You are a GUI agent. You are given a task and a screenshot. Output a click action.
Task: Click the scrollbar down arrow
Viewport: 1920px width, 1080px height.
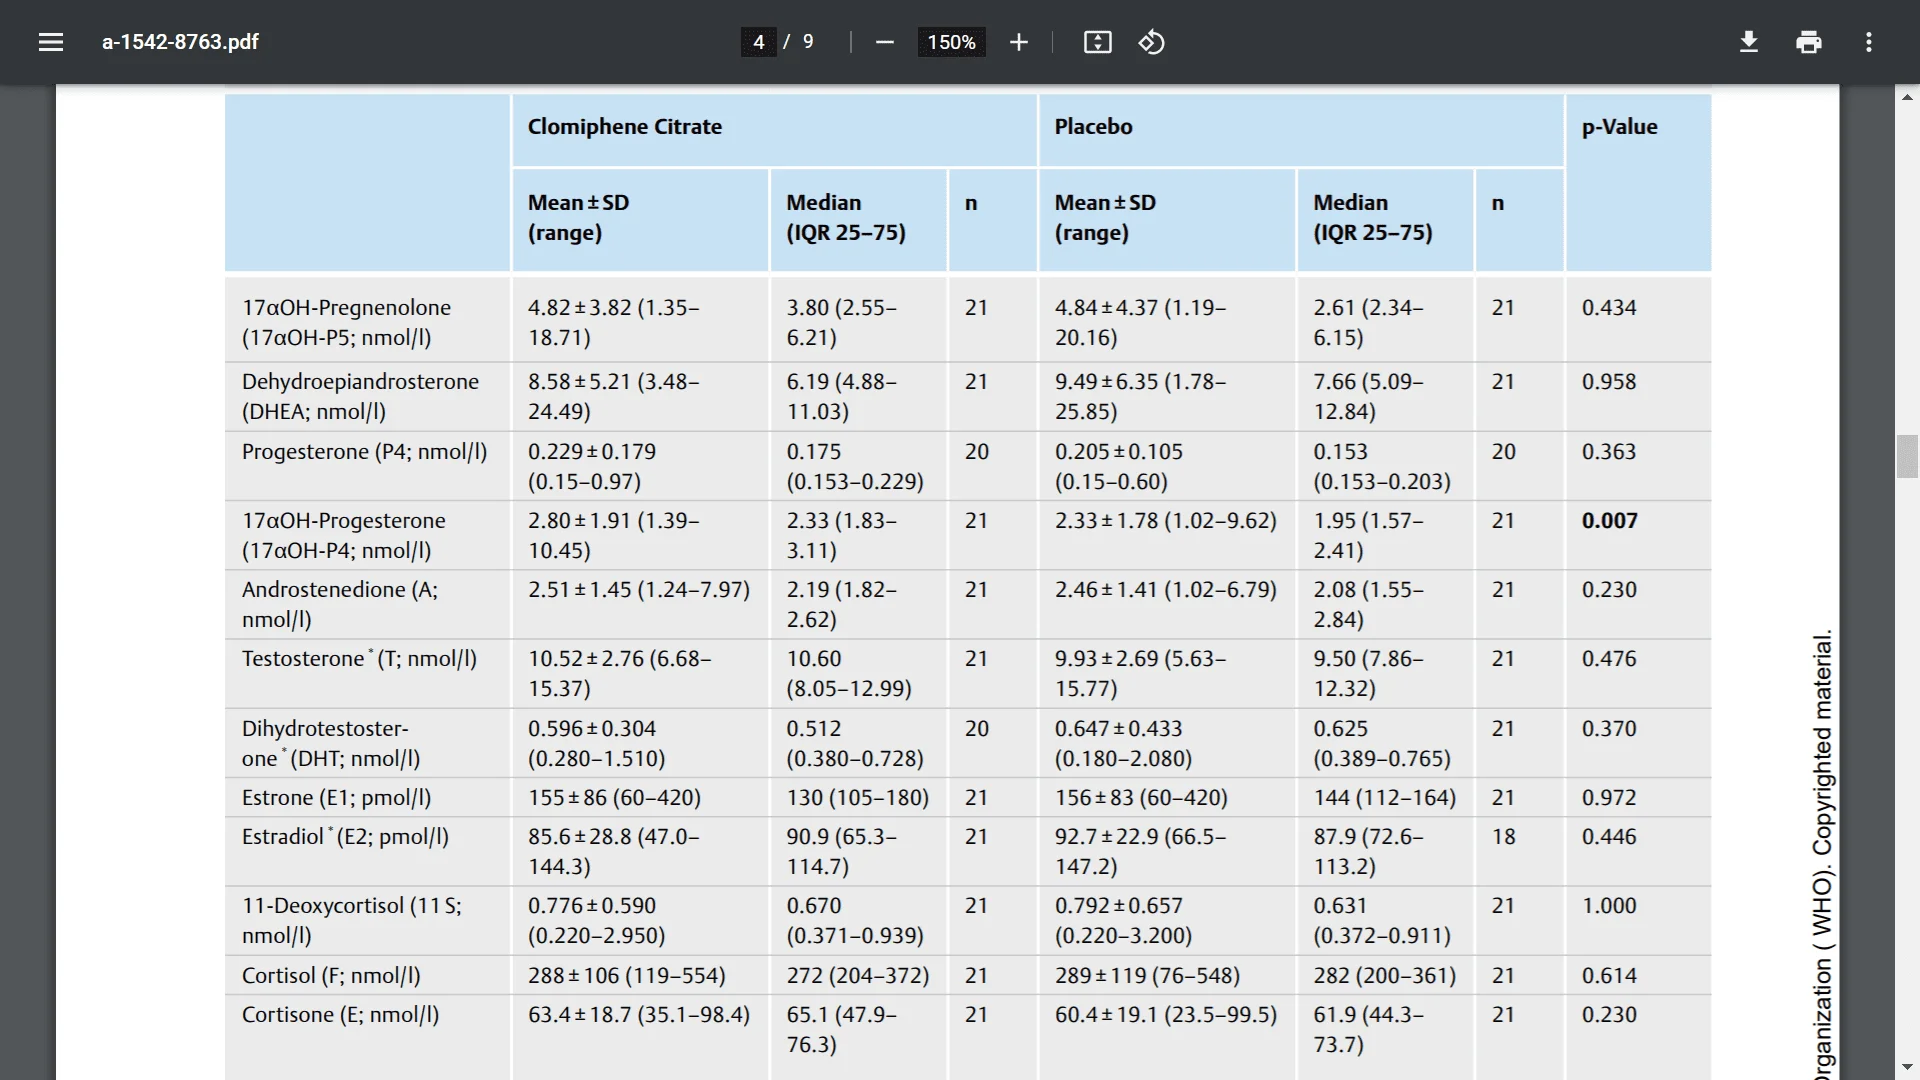(x=1907, y=1068)
